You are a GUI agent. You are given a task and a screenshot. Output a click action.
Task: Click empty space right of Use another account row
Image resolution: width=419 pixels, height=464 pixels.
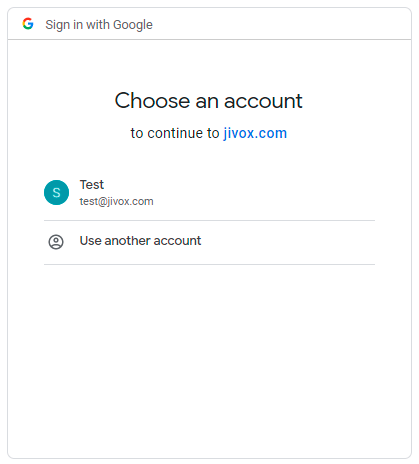287,242
